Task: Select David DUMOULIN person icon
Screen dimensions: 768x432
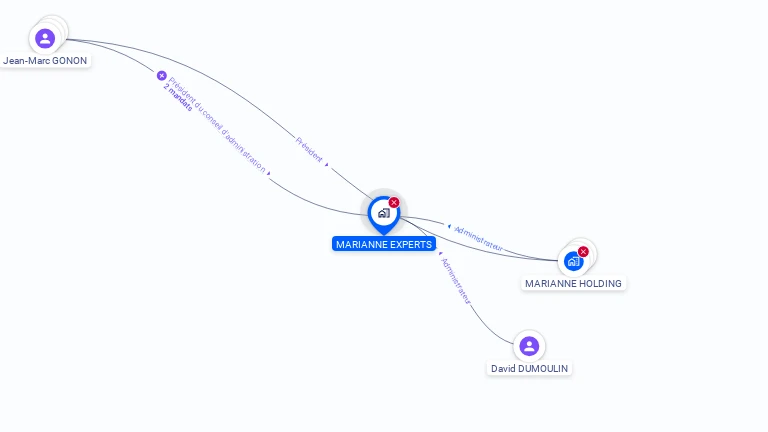Action: coord(529,346)
